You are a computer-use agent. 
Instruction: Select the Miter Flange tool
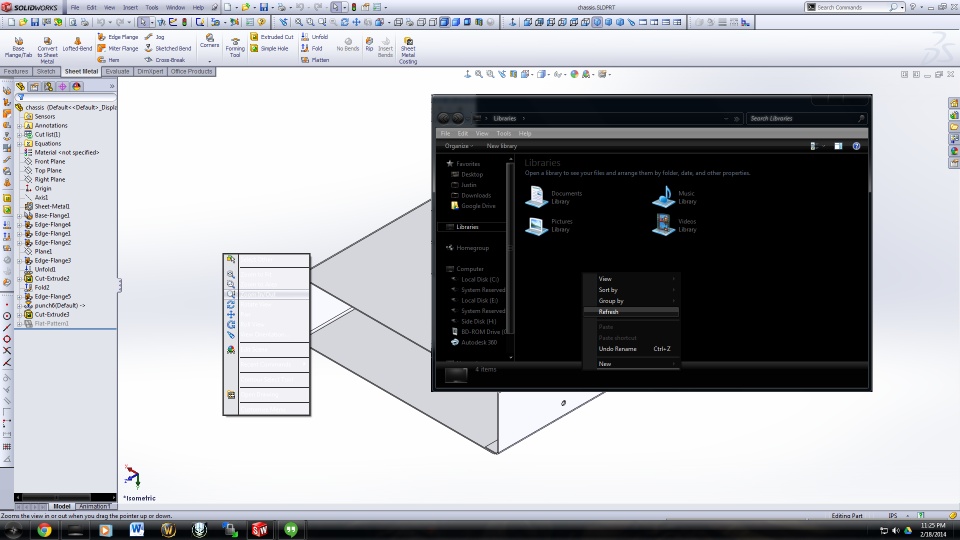(118, 48)
